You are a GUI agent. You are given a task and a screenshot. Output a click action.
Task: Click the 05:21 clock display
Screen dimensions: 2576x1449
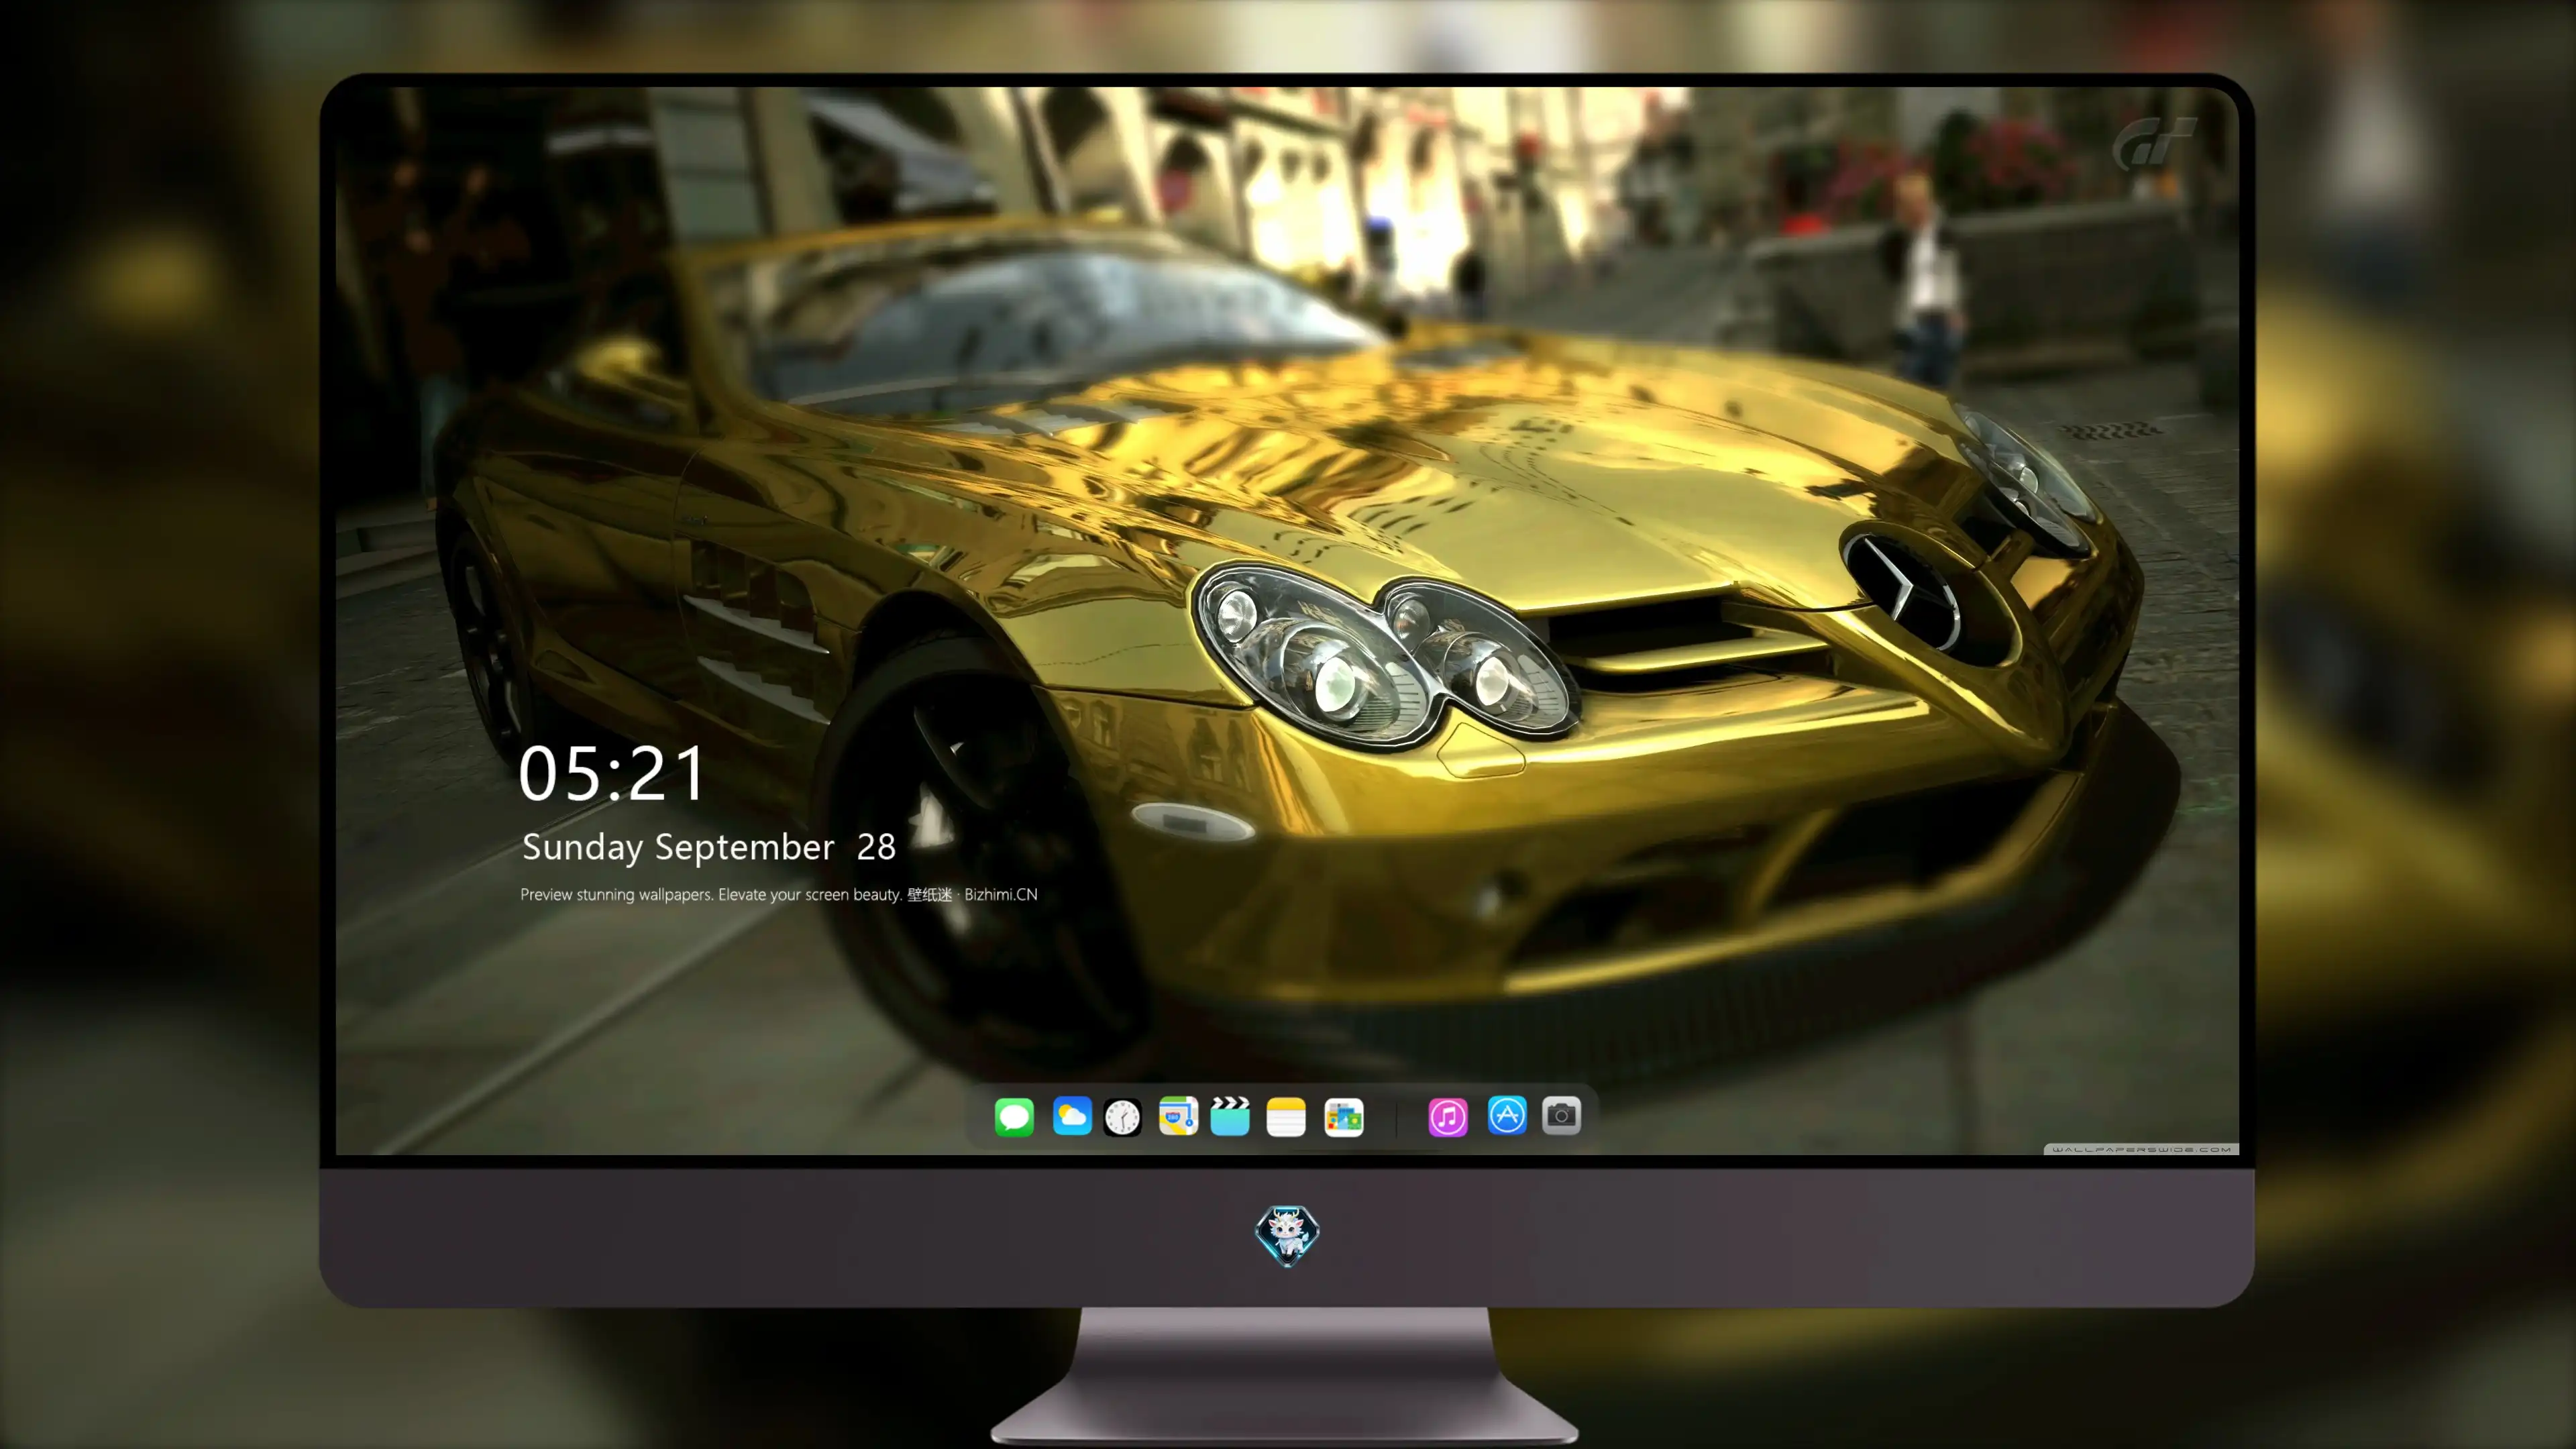(612, 774)
